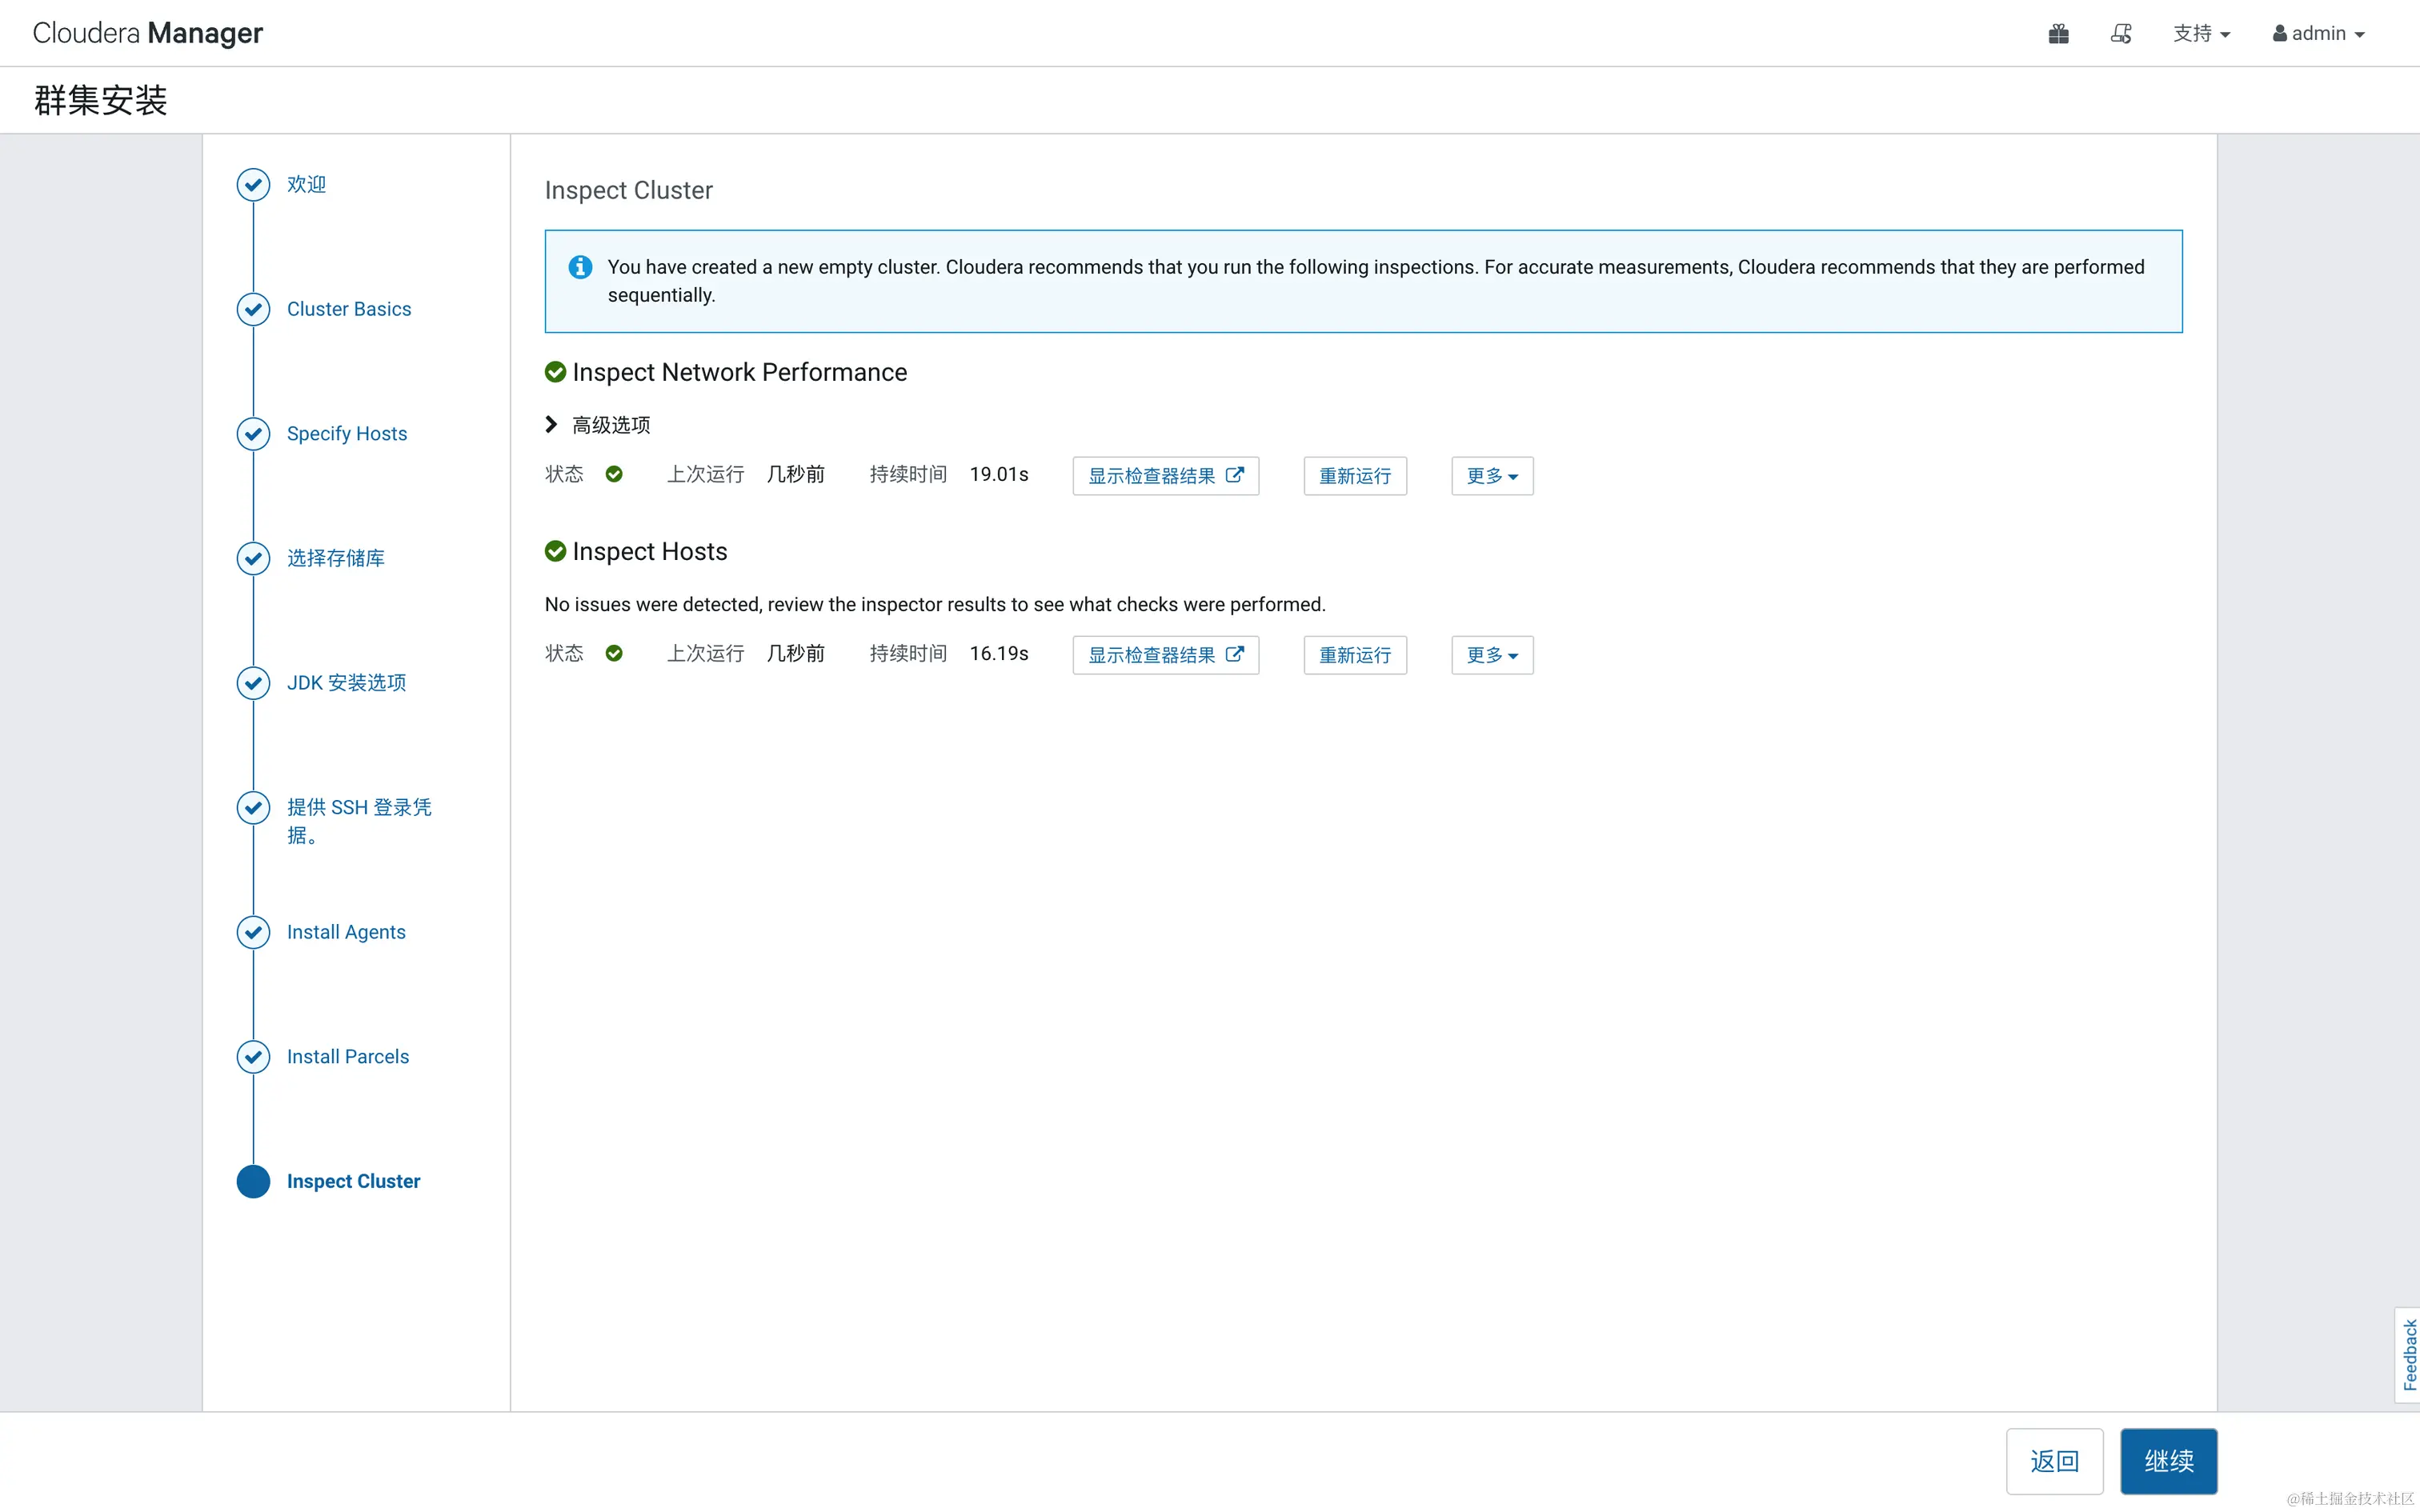Click the Cloudera Manager logo

147,33
